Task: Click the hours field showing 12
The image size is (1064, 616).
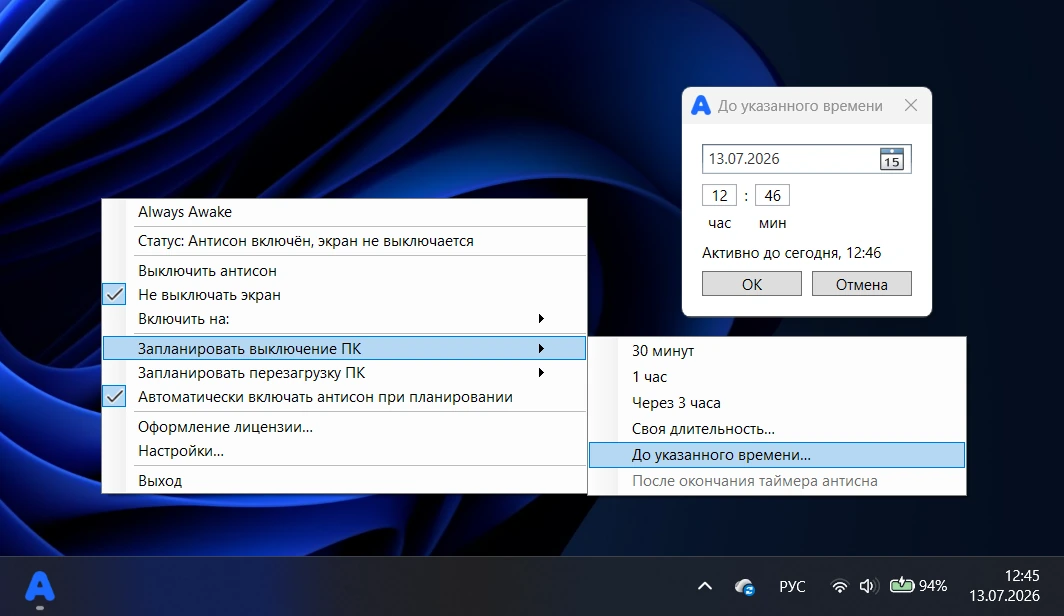Action: pyautogui.click(x=719, y=195)
